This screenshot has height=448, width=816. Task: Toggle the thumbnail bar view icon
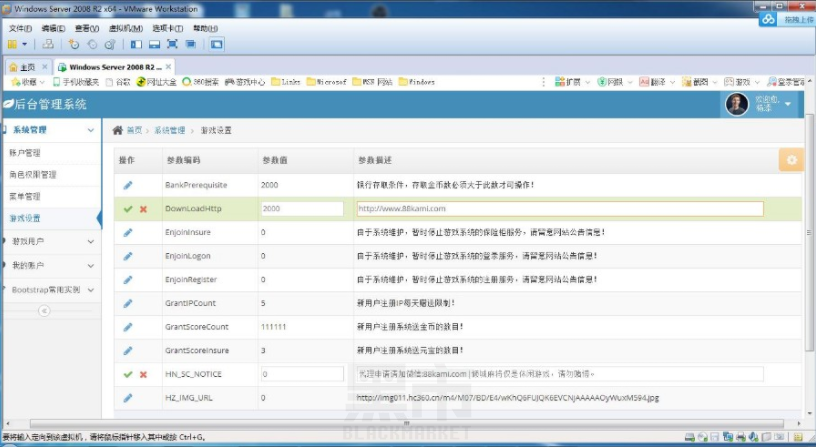(155, 44)
